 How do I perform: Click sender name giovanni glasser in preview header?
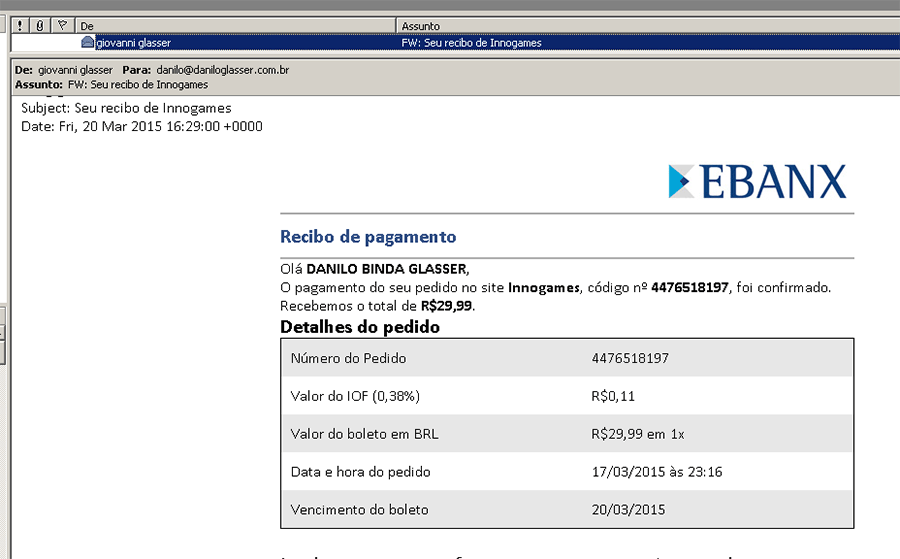(76, 70)
